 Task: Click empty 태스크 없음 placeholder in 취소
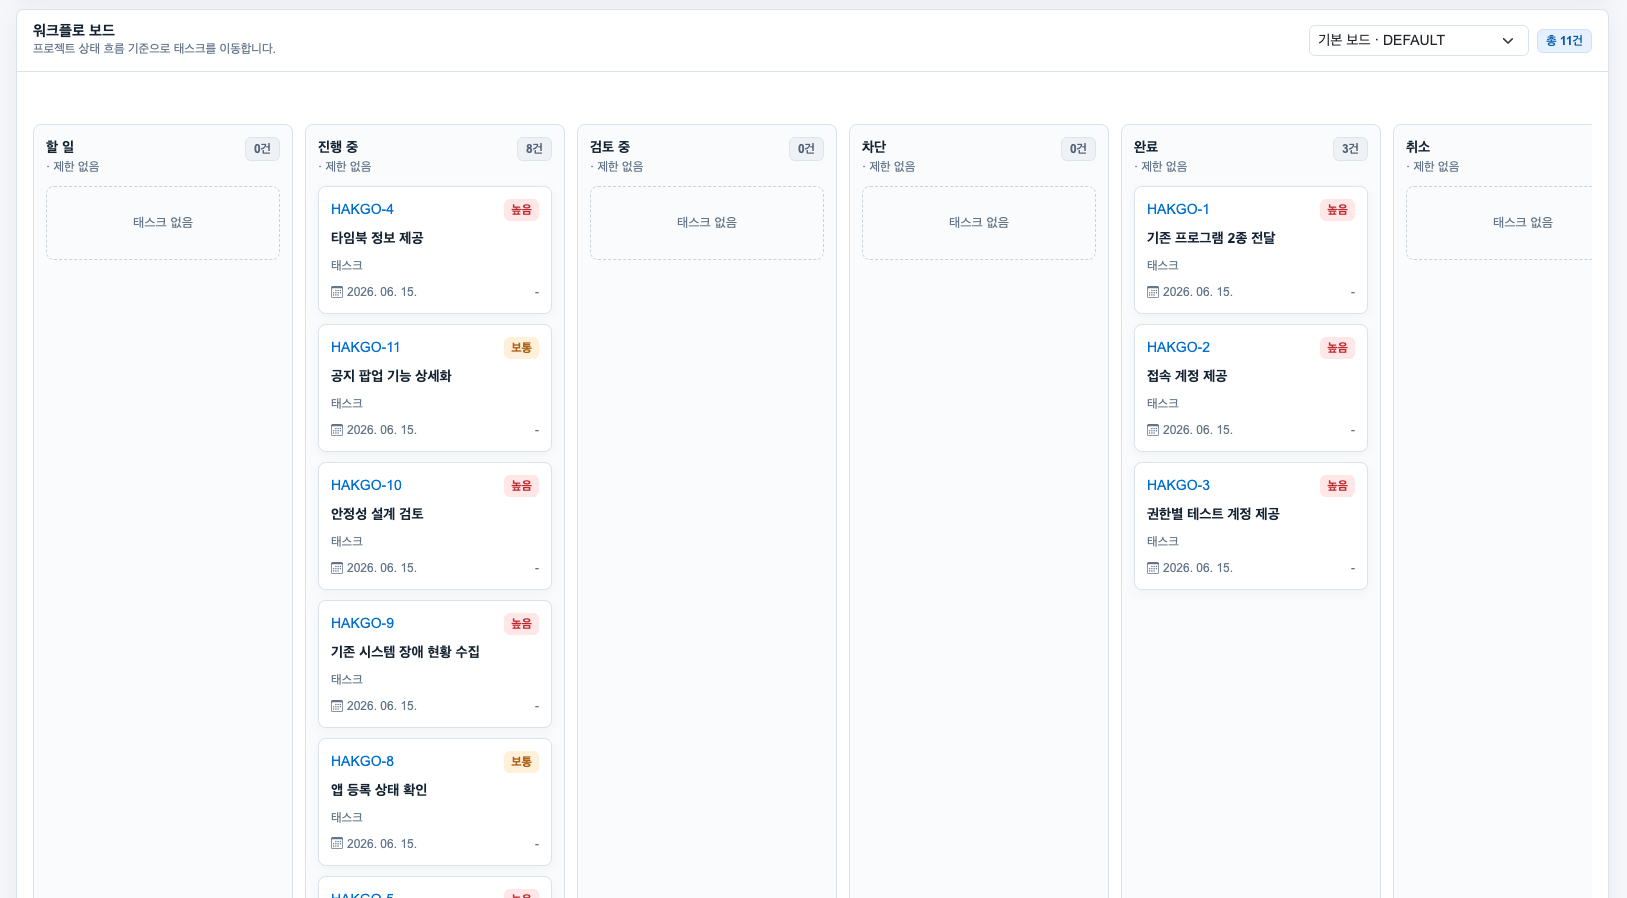tap(1499, 223)
